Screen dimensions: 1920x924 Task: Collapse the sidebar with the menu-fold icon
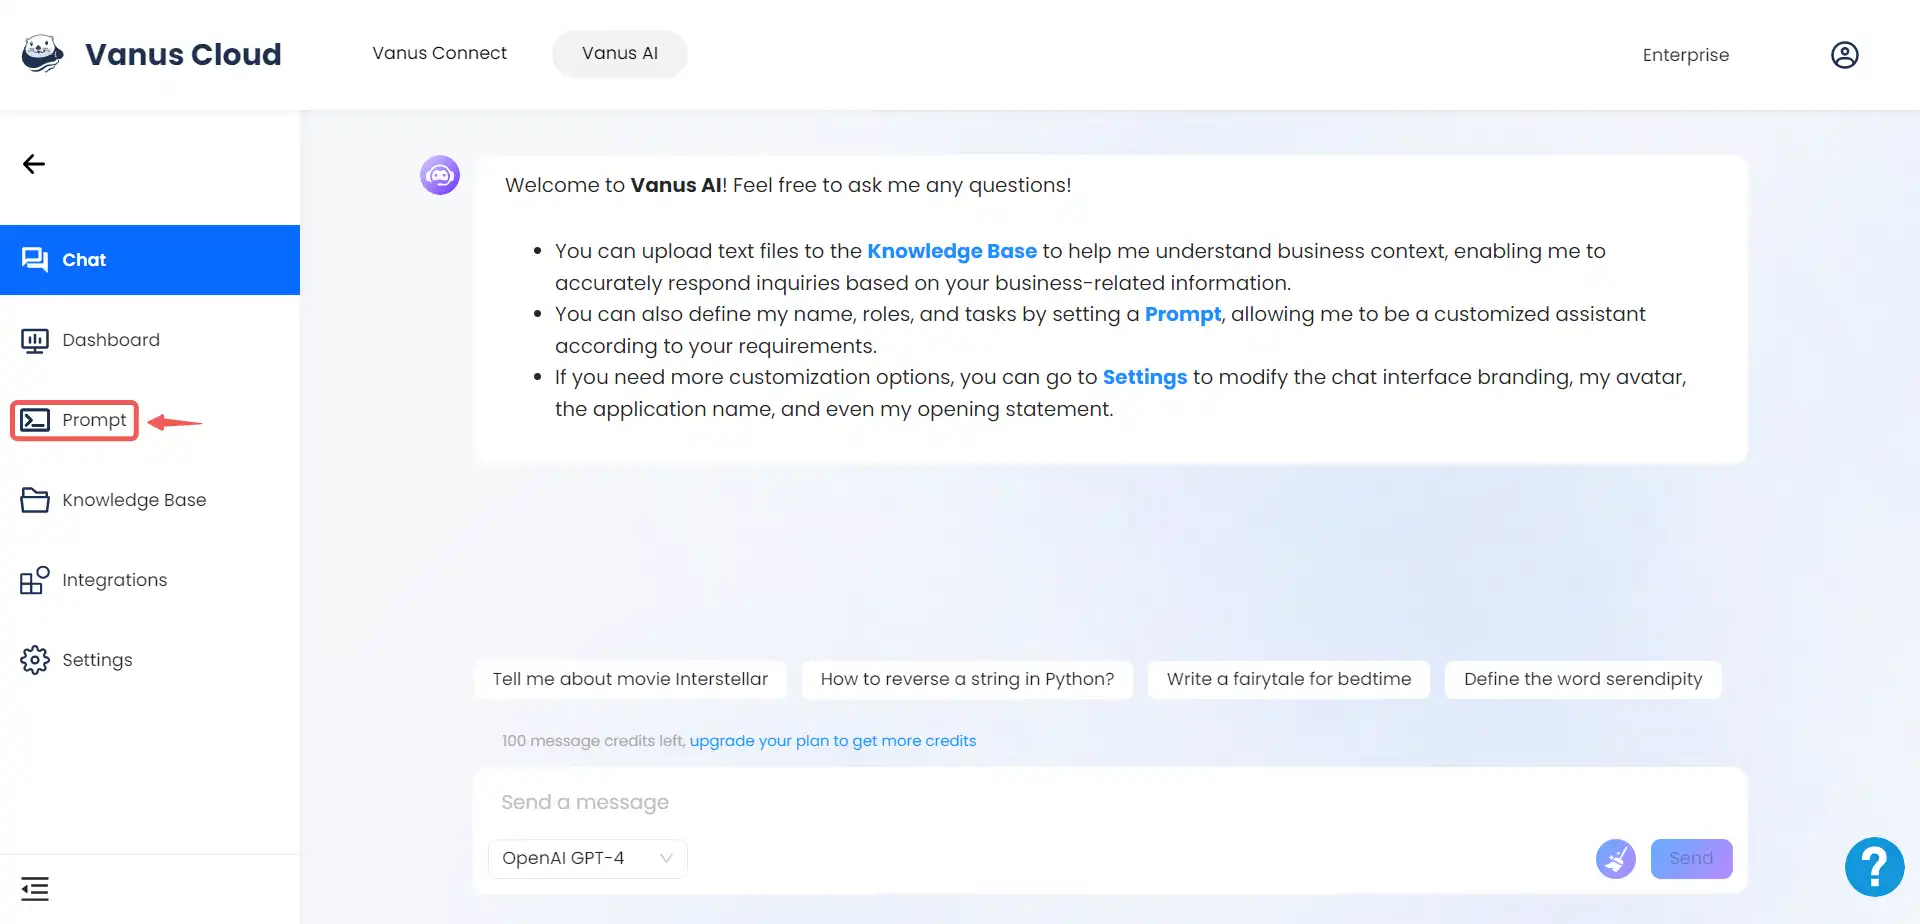35,888
